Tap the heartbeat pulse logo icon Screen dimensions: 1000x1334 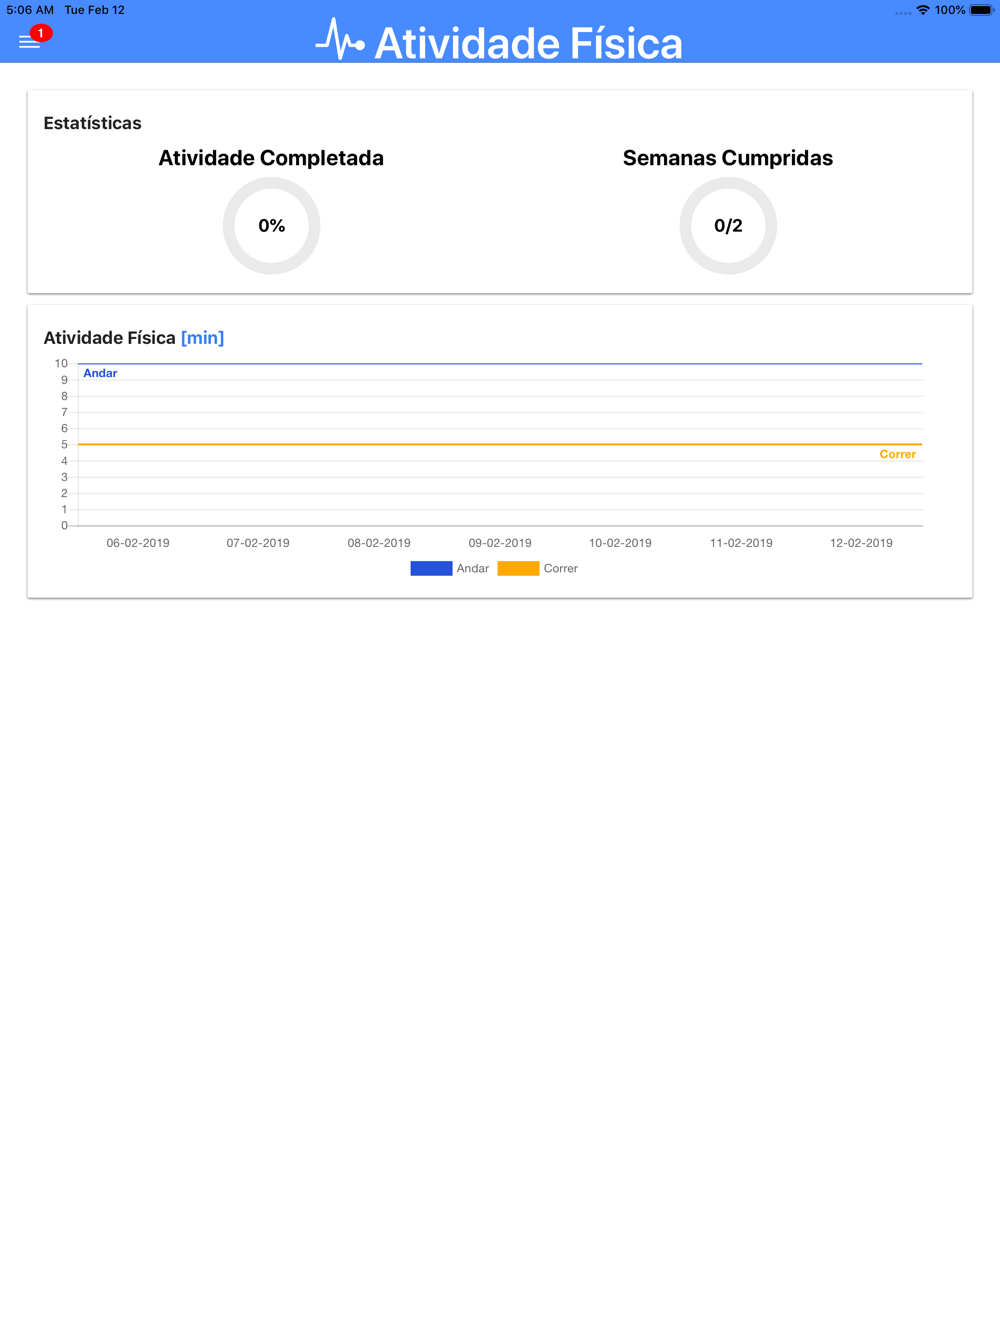(x=340, y=40)
